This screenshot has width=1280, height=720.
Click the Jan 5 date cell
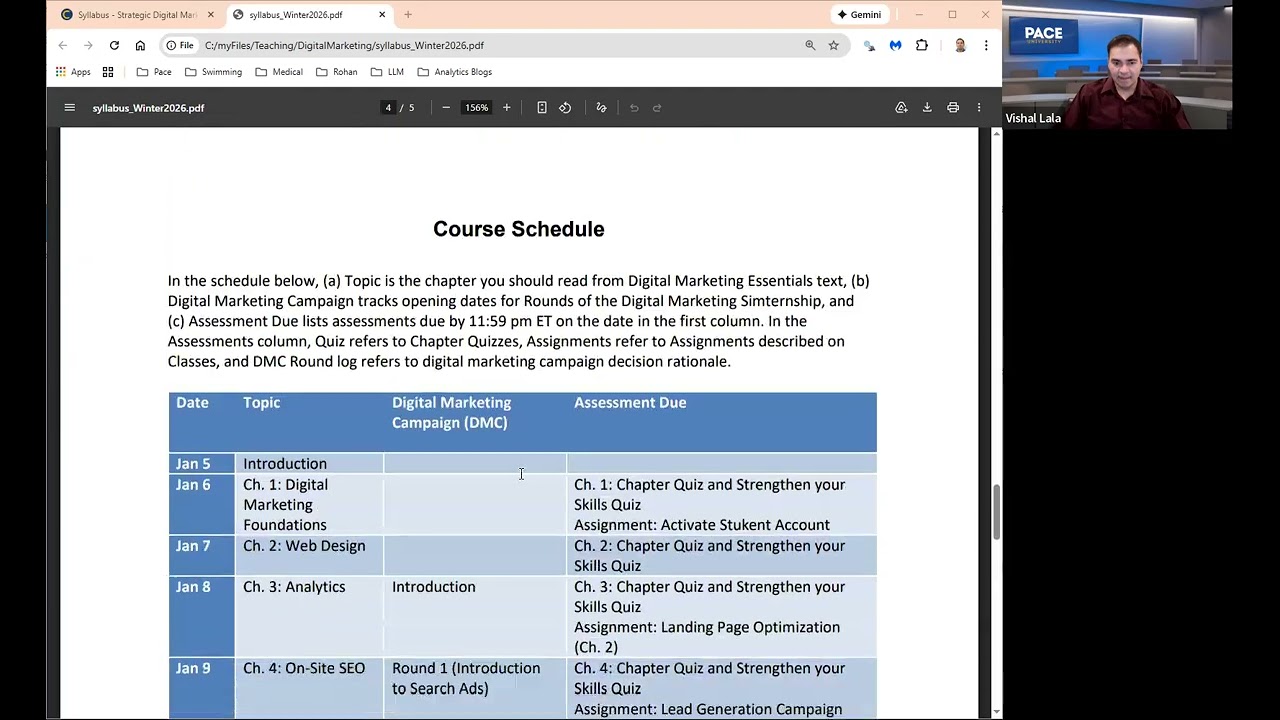coord(201,464)
